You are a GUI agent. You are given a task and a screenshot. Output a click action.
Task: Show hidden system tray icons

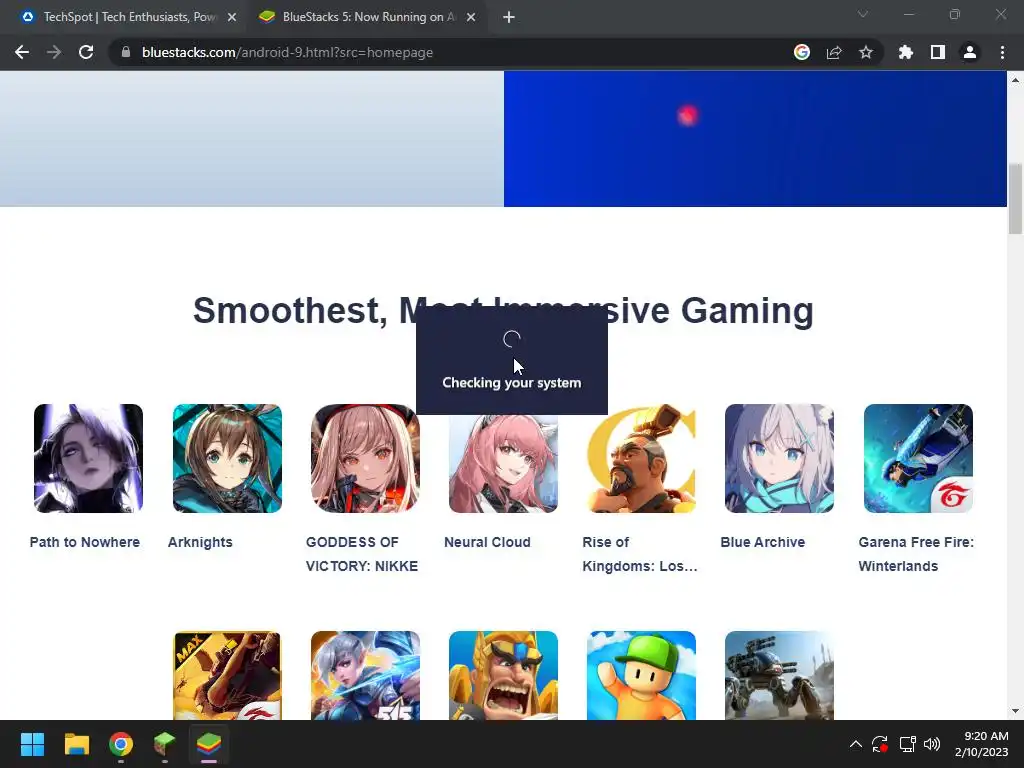click(856, 744)
